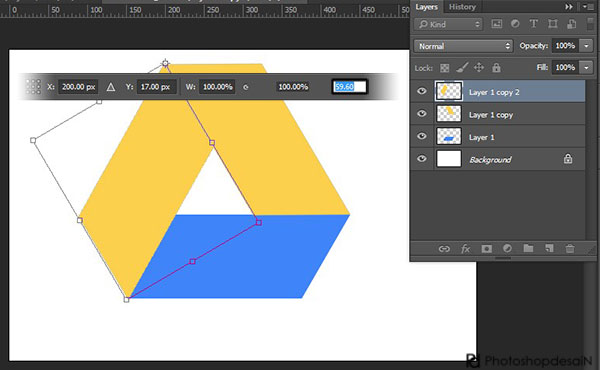The width and height of the screenshot is (600, 370).
Task: Click the W width percentage field
Action: [x=217, y=87]
